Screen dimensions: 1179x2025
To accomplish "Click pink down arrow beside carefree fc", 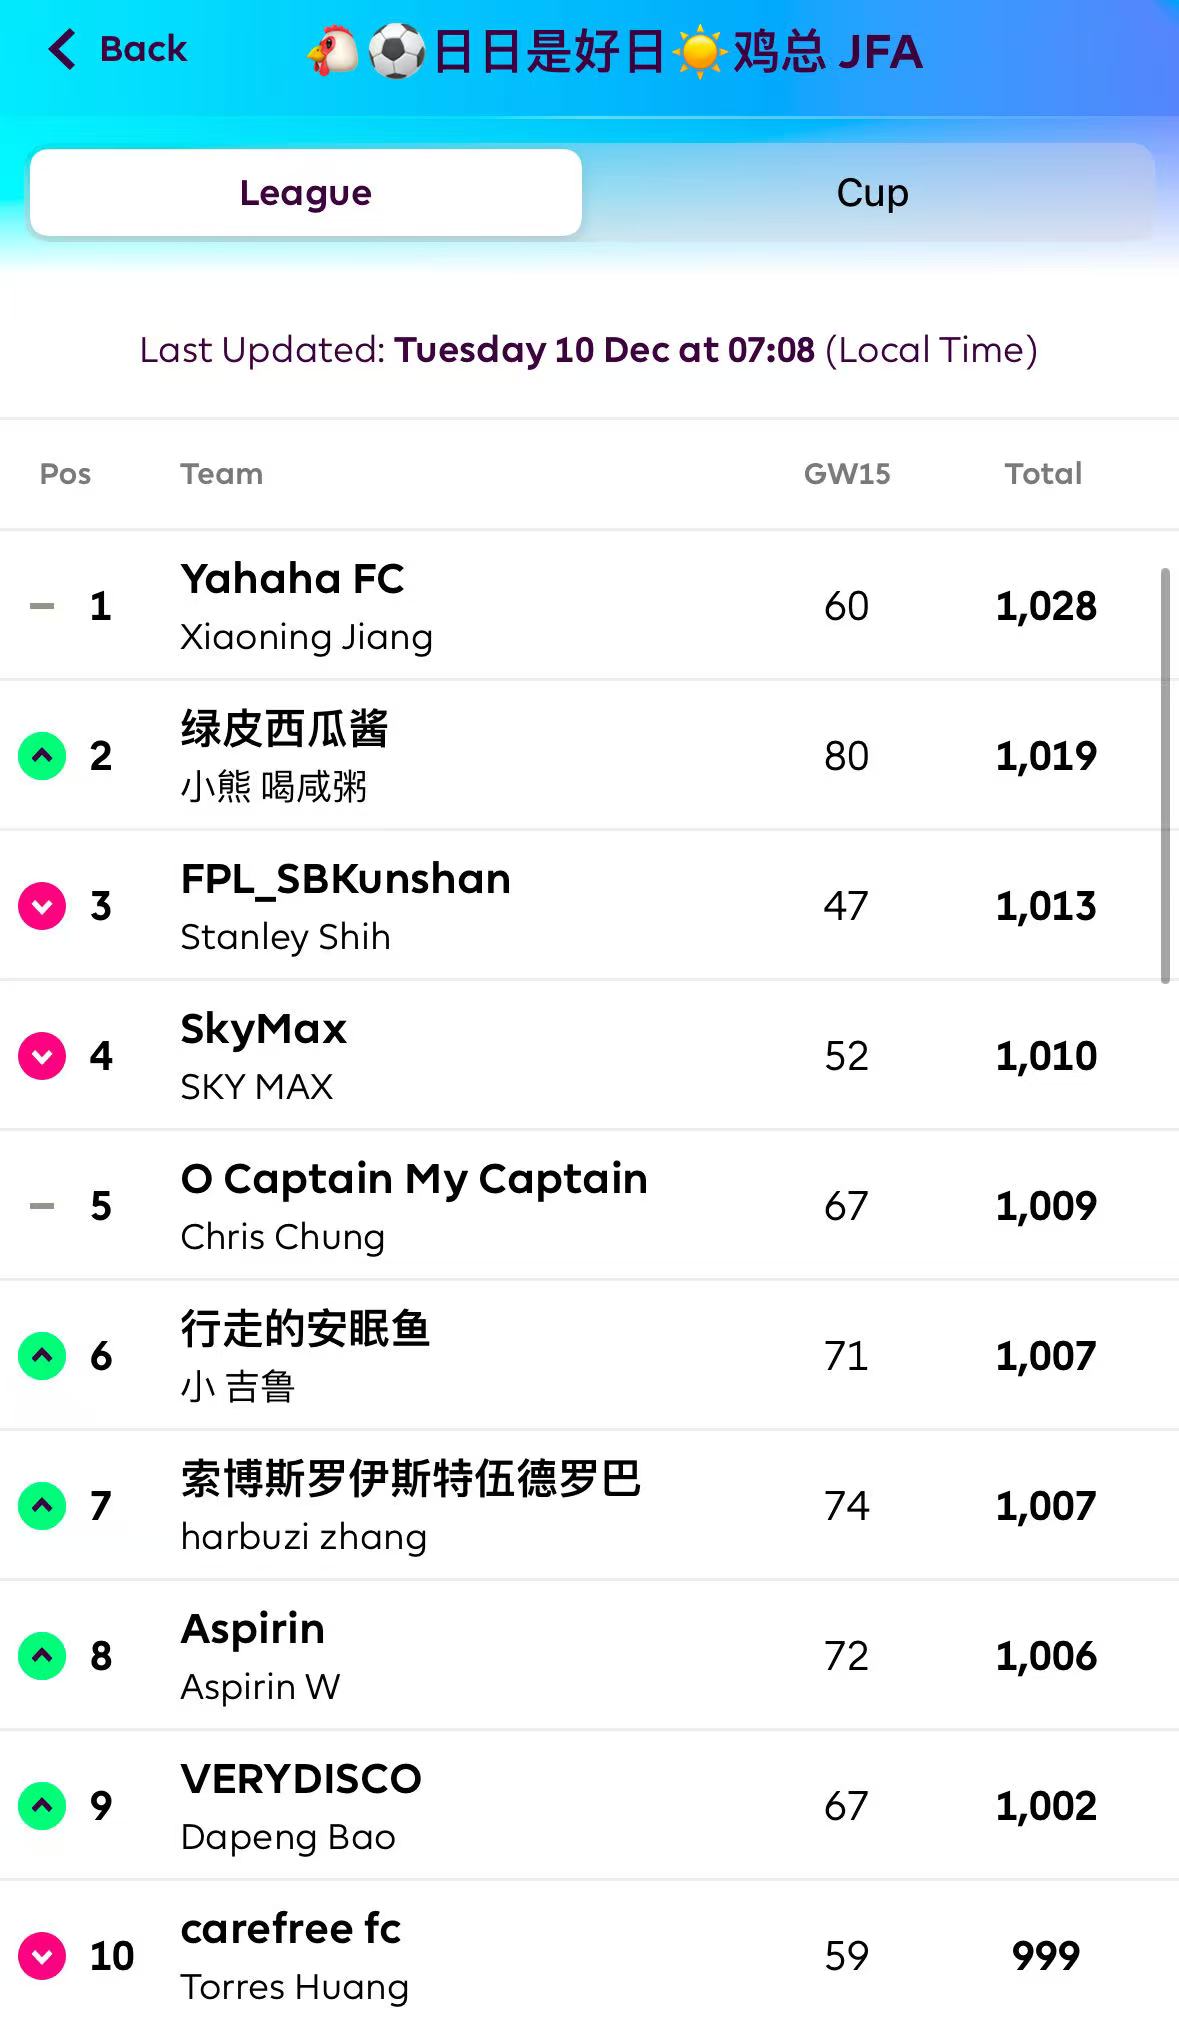I will tap(42, 1956).
